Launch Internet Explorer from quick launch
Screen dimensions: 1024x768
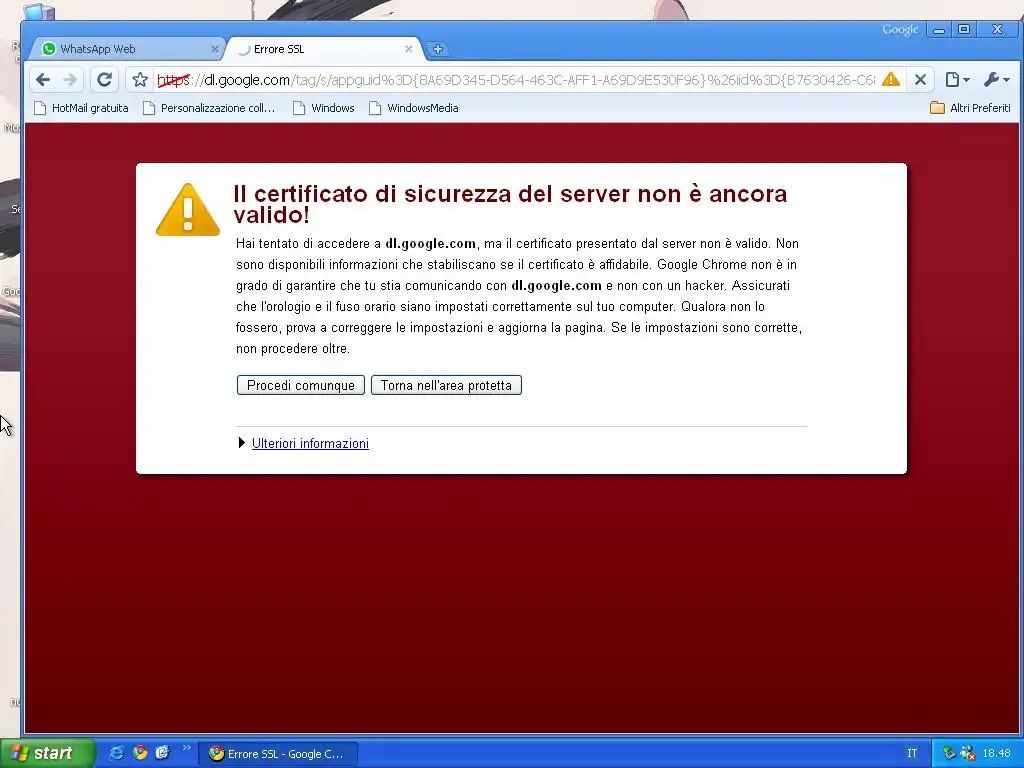click(116, 753)
